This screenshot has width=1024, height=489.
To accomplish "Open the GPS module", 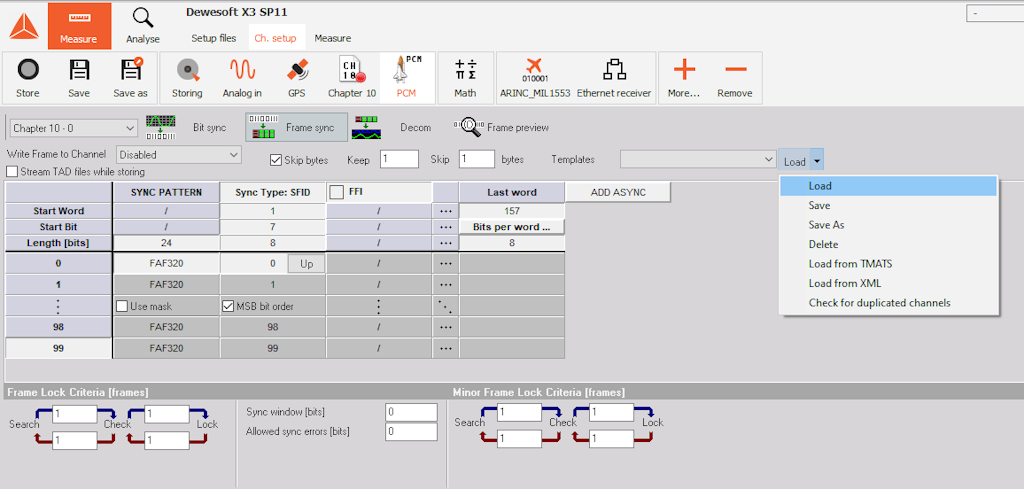I will click(296, 77).
